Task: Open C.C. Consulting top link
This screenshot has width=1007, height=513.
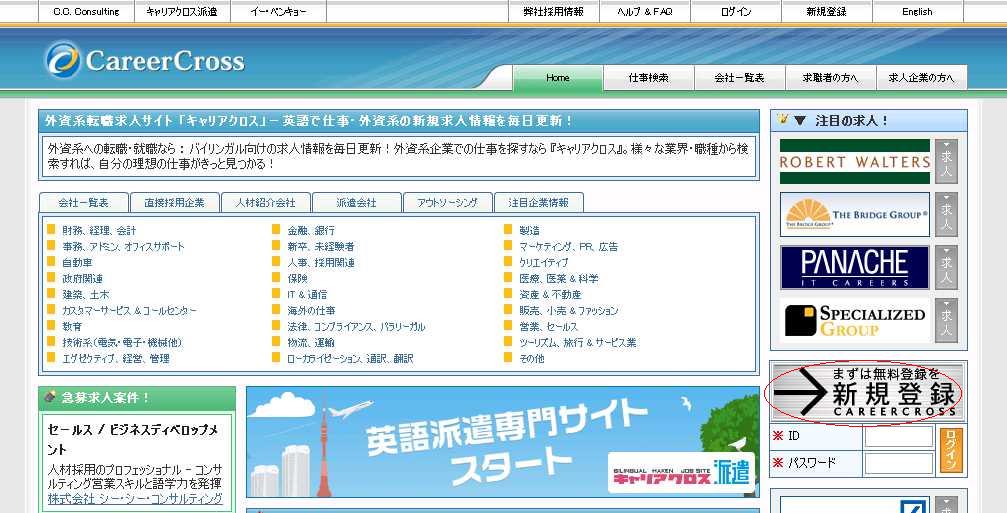Action: pyautogui.click(x=86, y=12)
